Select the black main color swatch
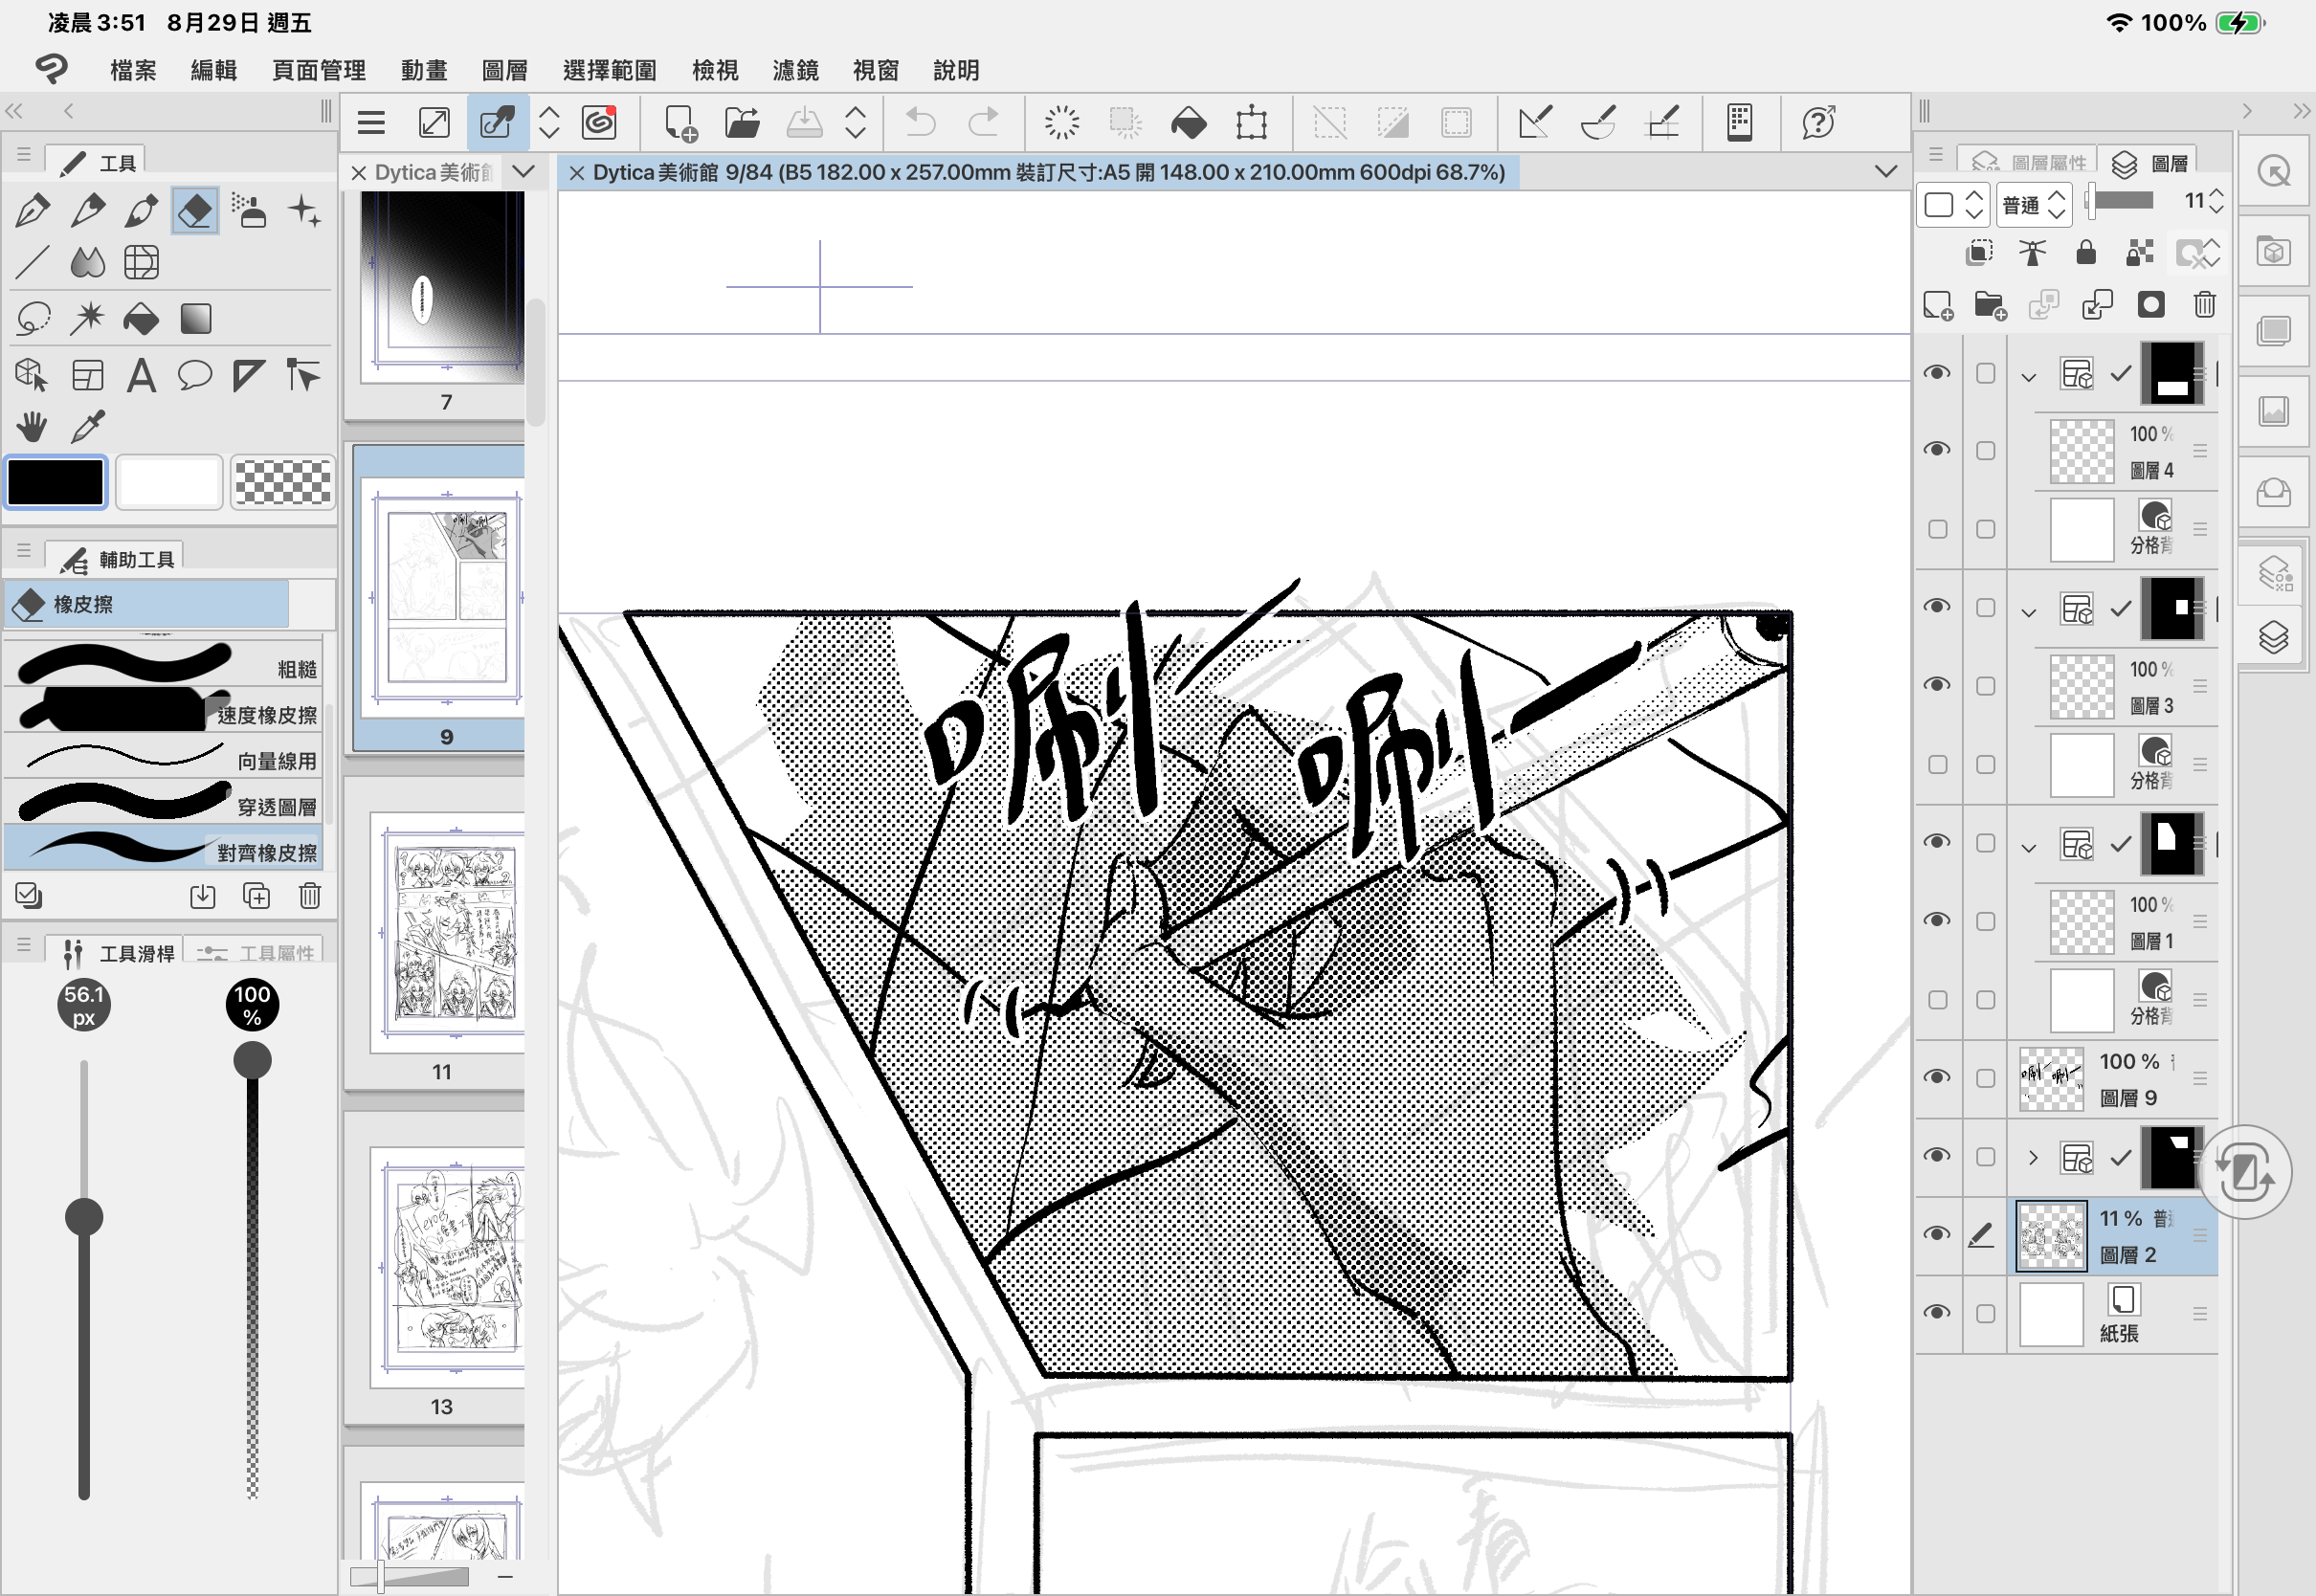2316x1596 pixels. click(x=56, y=483)
